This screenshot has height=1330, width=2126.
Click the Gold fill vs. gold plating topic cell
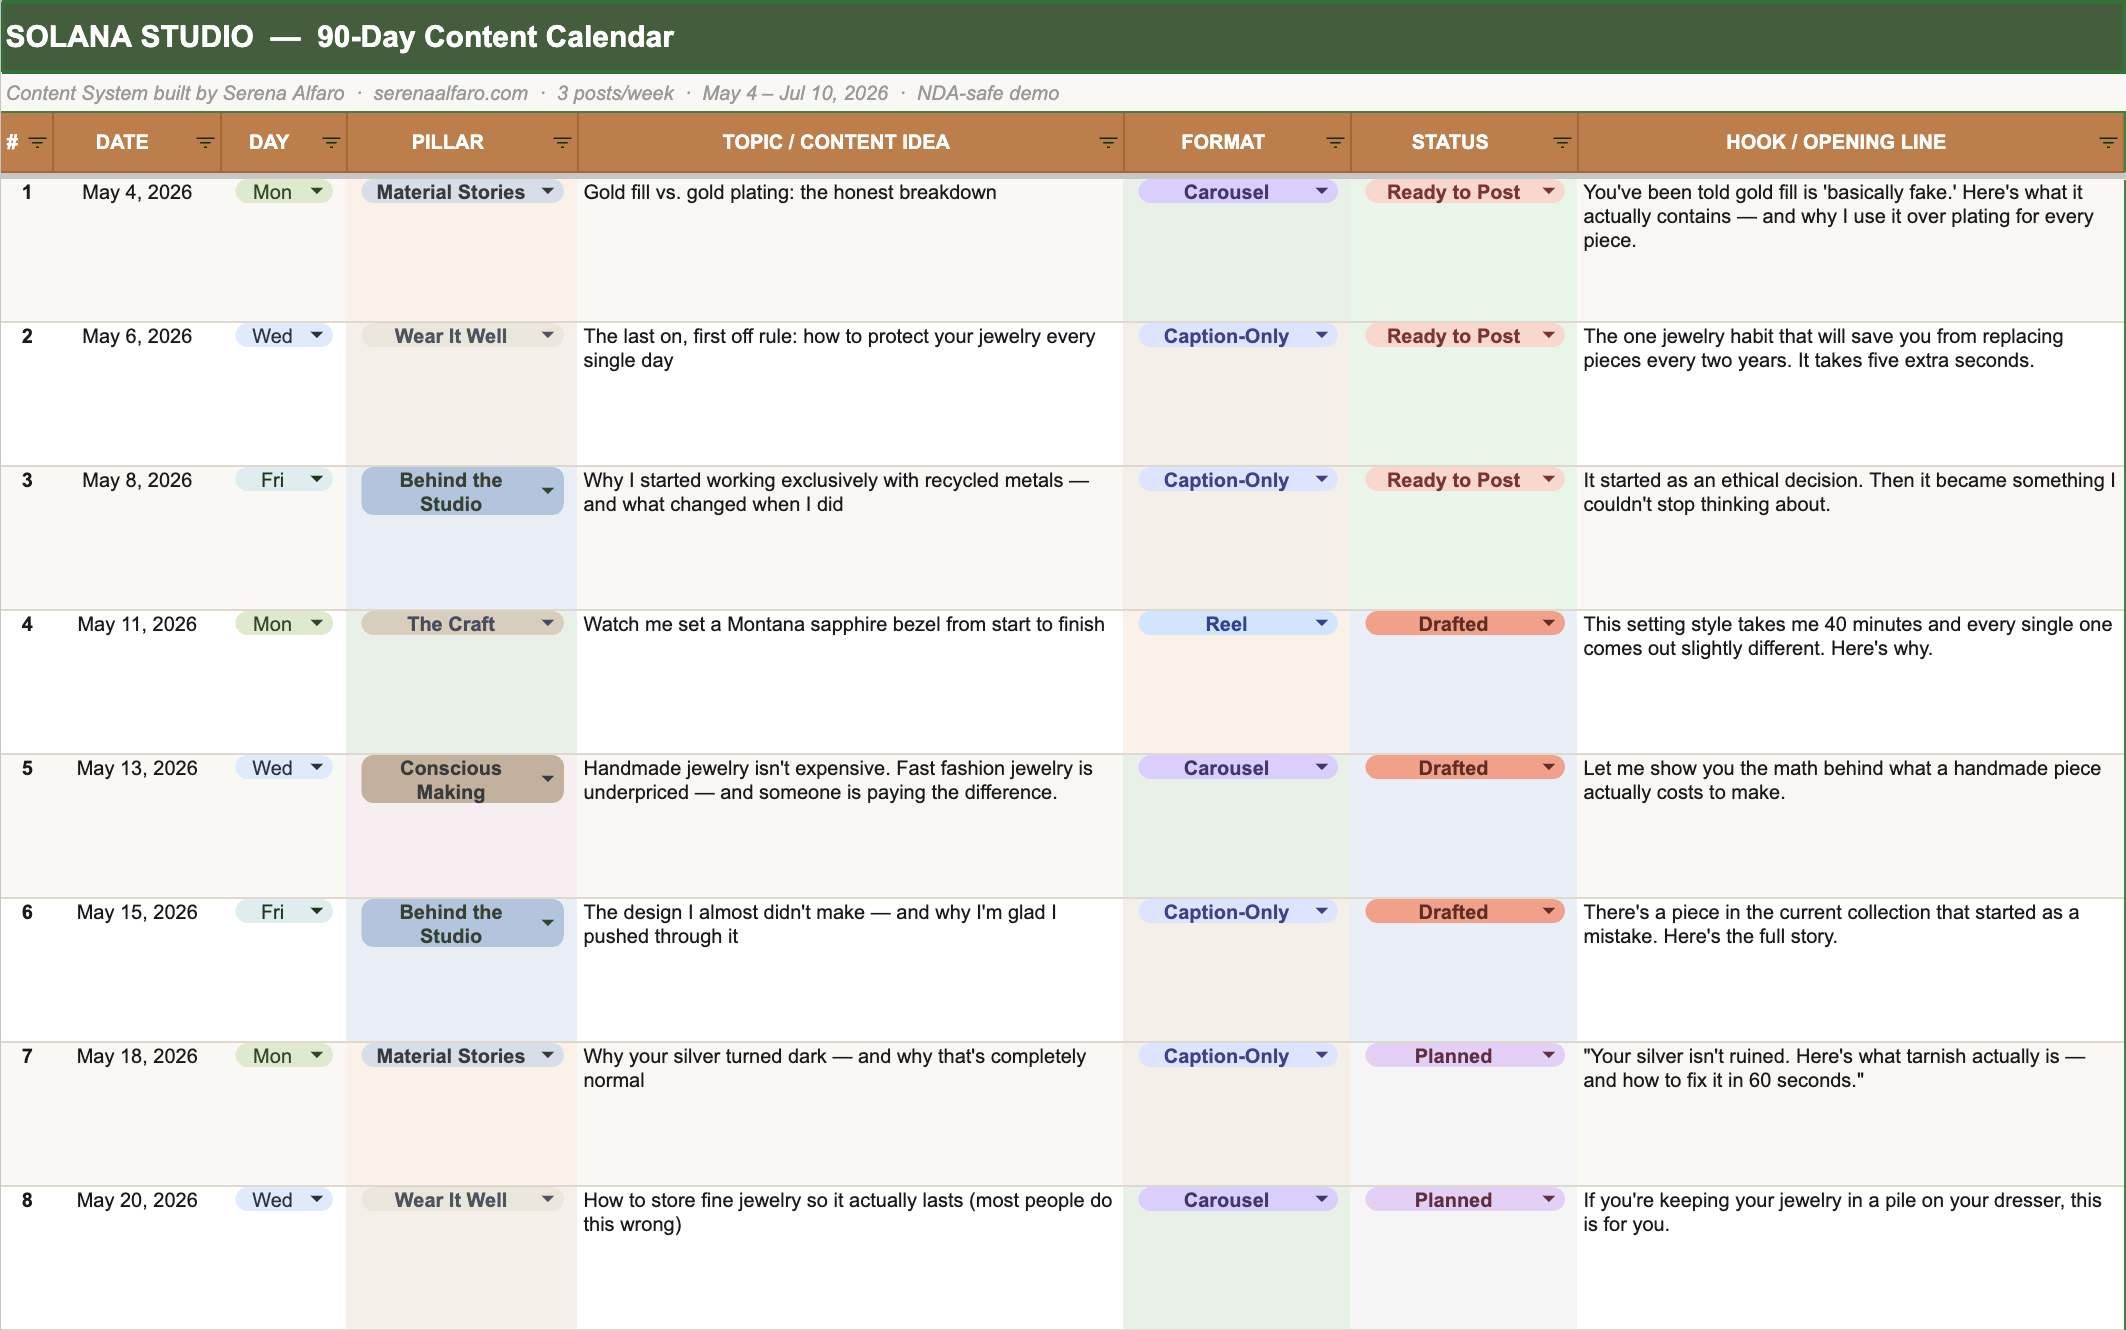[790, 192]
